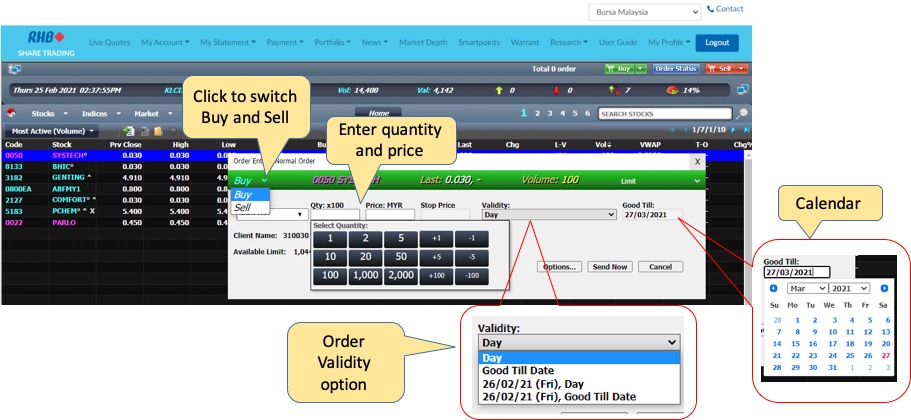Viewport: 911px width, 420px height.
Task: Click the pie chart icon beside 14%
Action: click(672, 91)
